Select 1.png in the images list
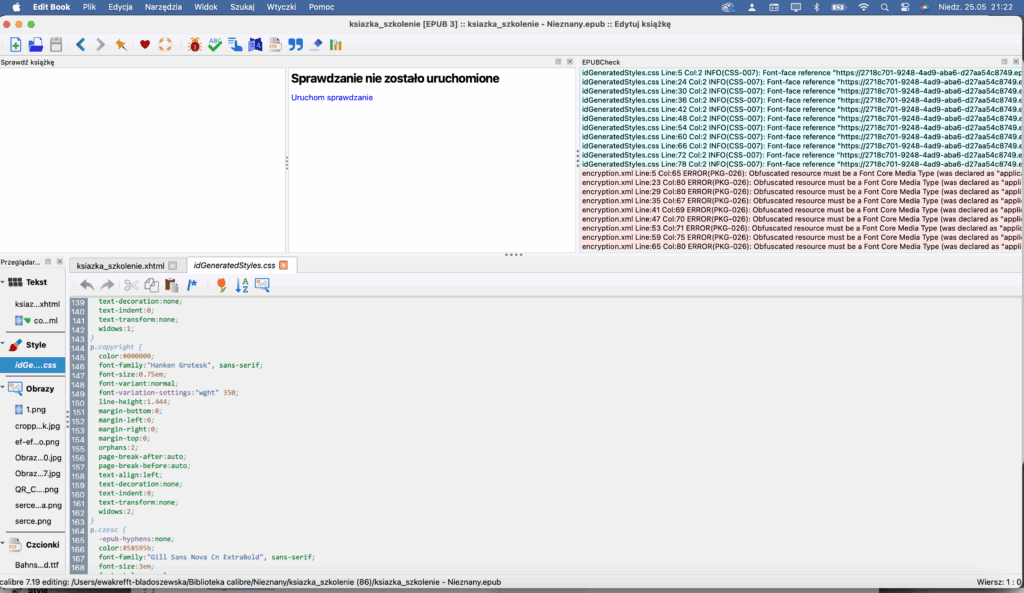This screenshot has height=593, width=1024. pyautogui.click(x=36, y=409)
